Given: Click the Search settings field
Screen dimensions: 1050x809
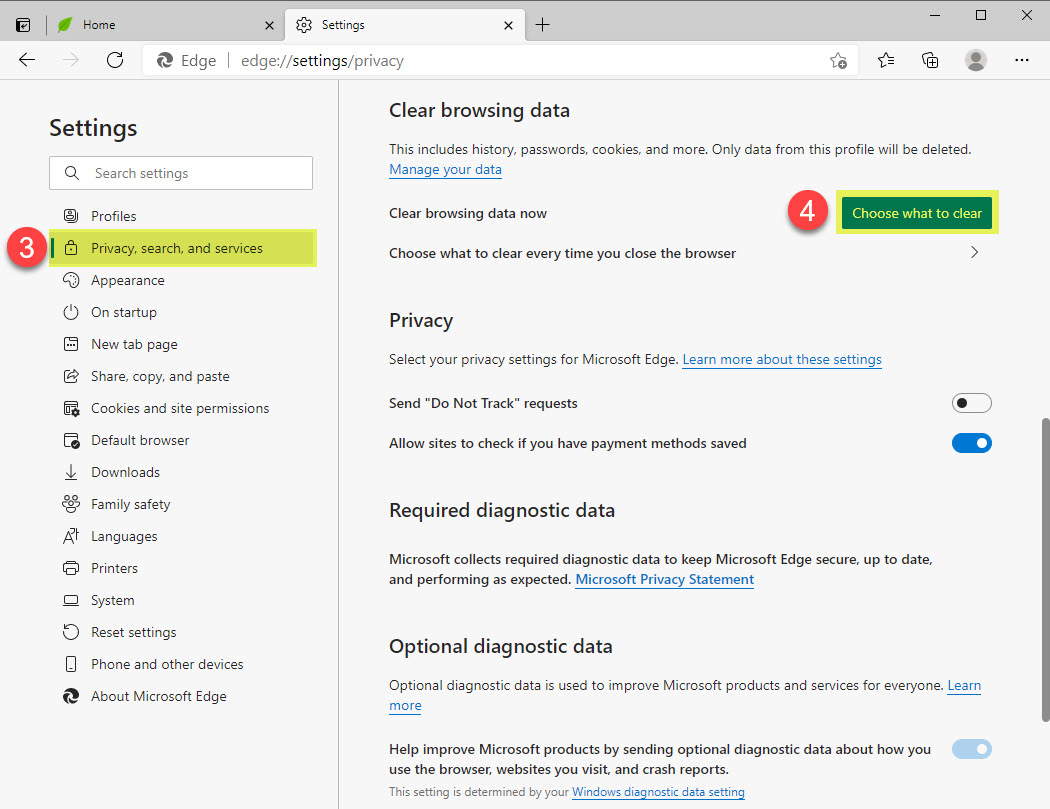Looking at the screenshot, I should click(180, 173).
